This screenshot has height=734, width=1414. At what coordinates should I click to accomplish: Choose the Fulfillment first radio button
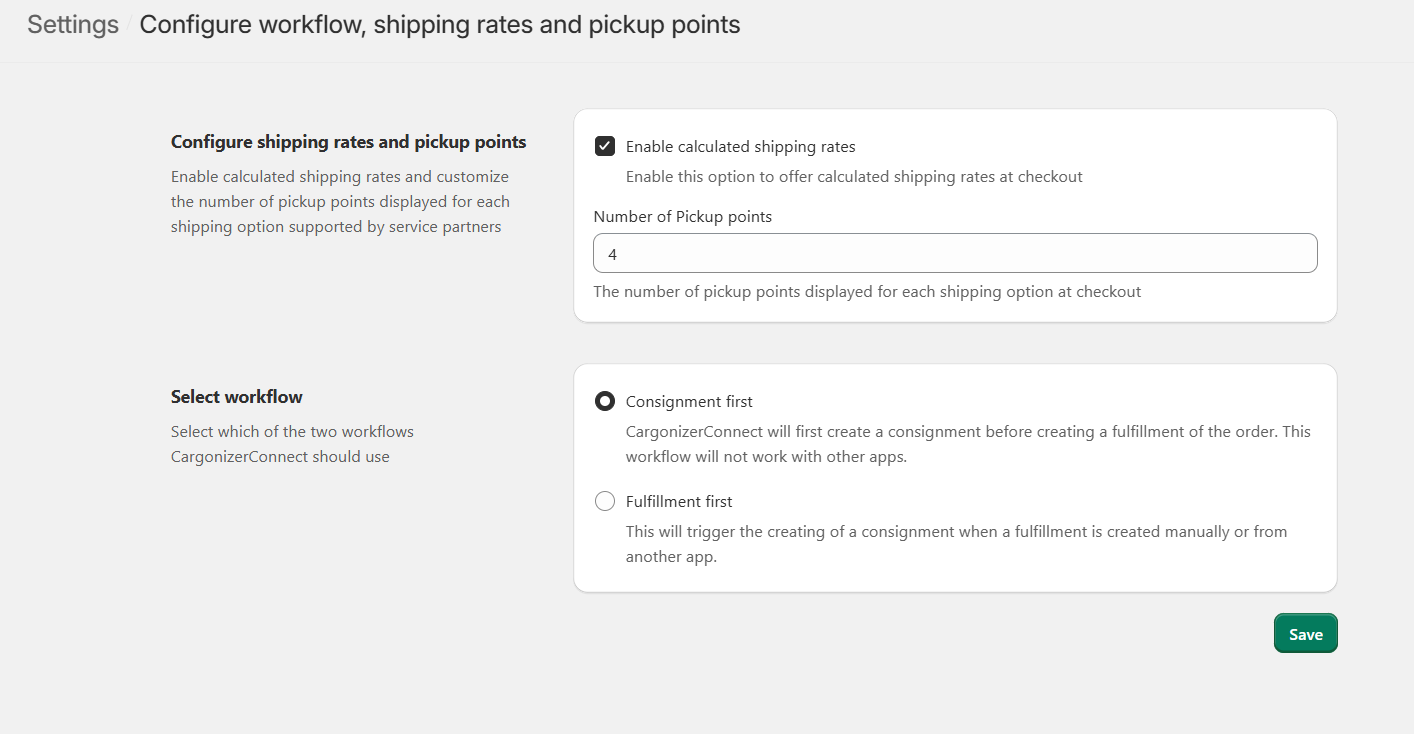(x=605, y=502)
